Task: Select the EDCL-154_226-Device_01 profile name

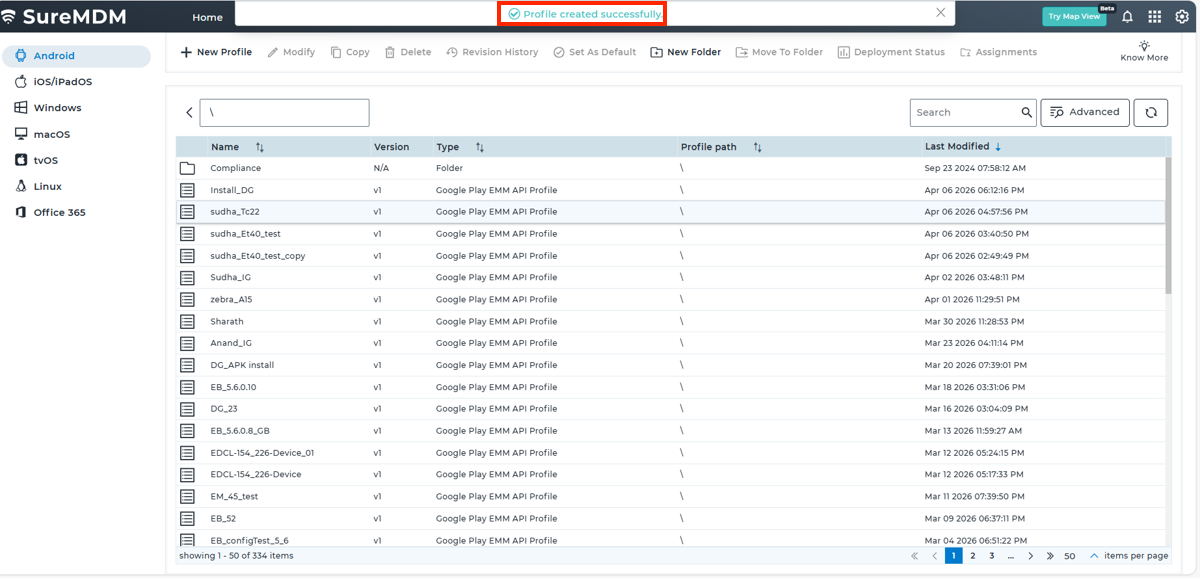Action: pyautogui.click(x=262, y=453)
